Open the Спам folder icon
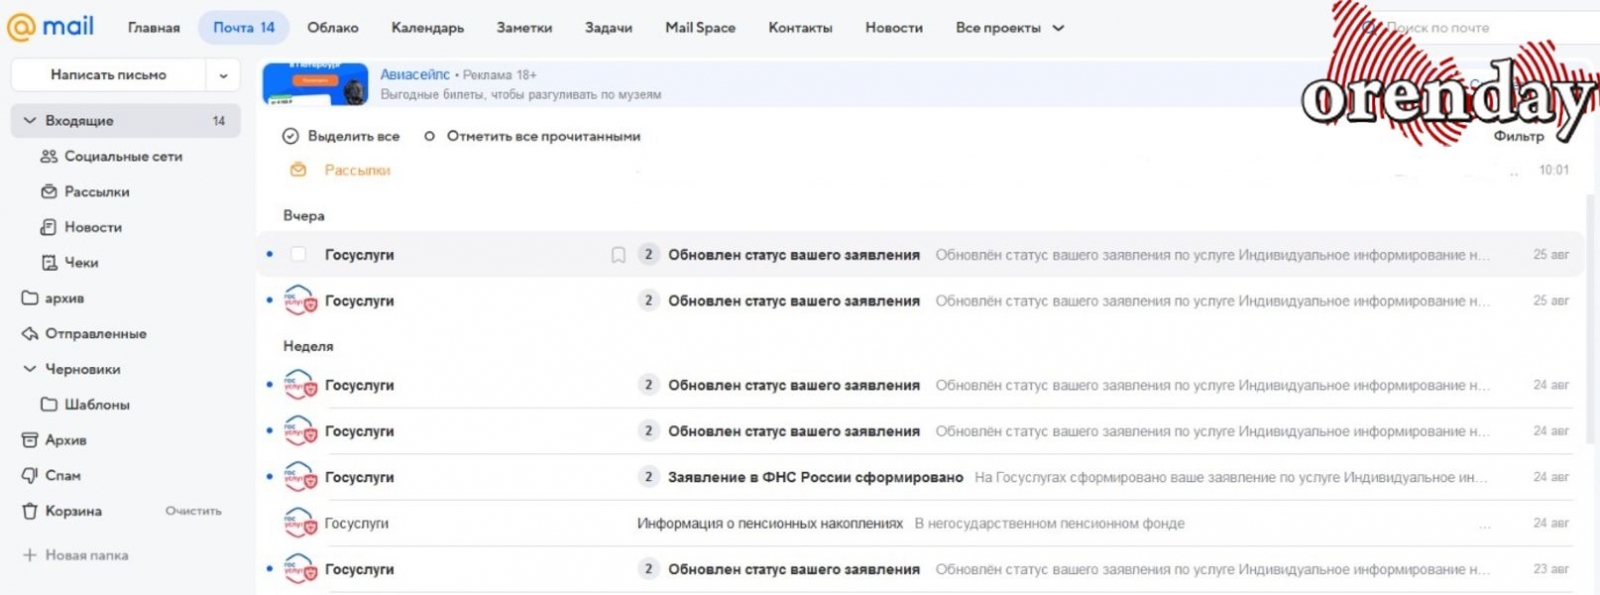The image size is (1600, 595). (x=30, y=476)
